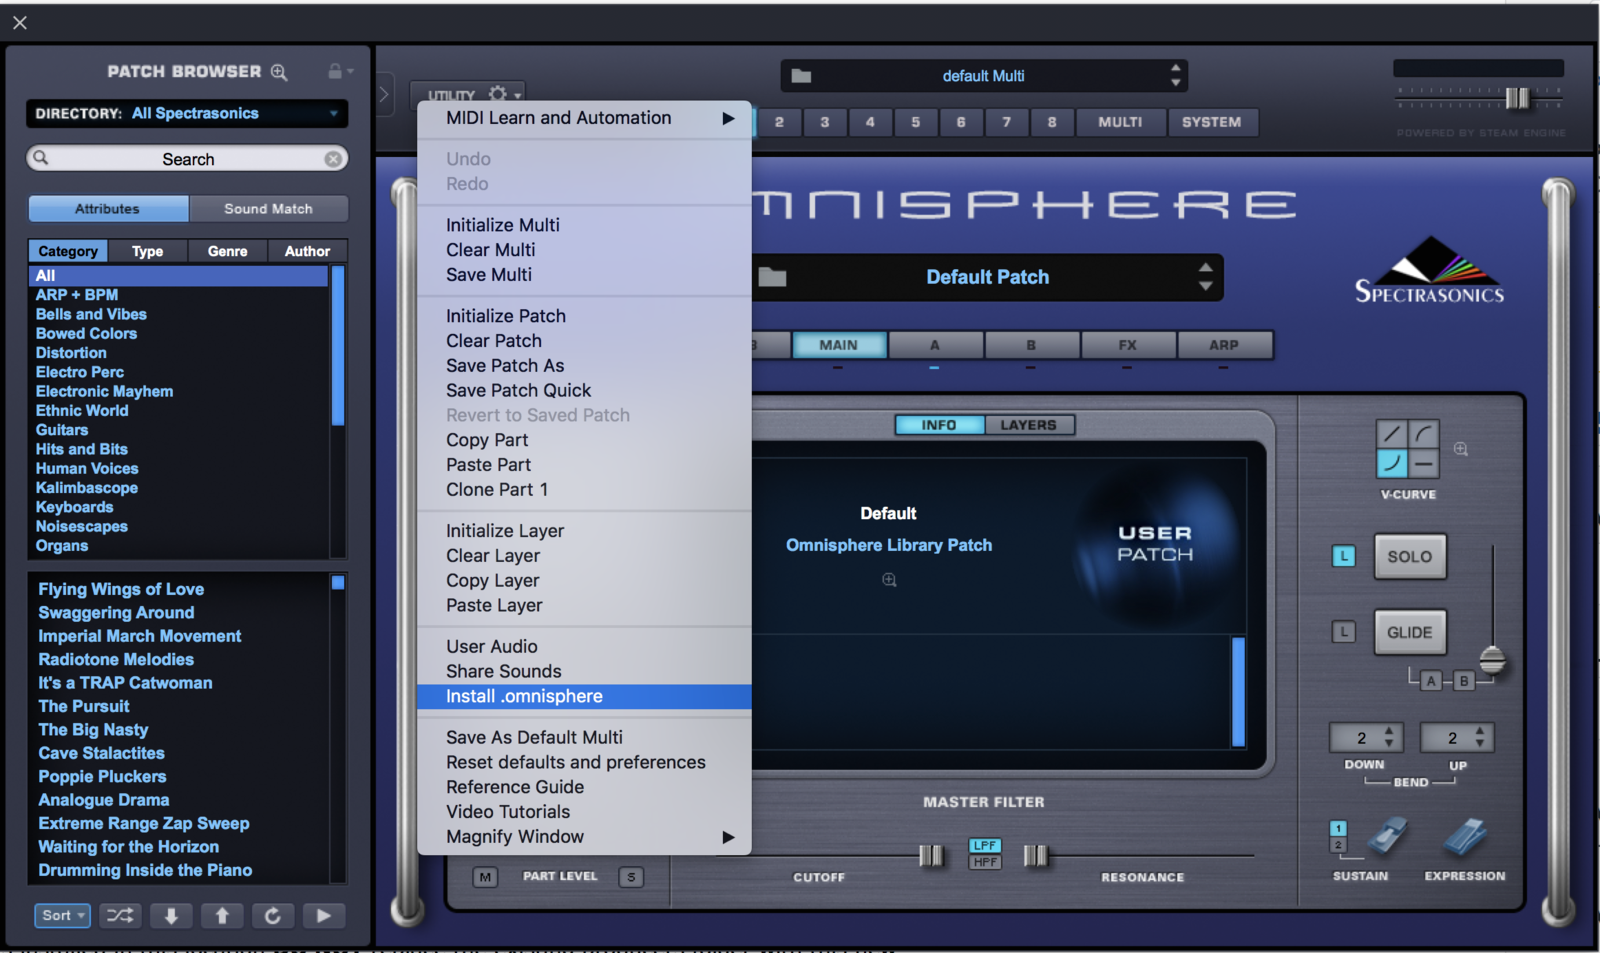Zoom into patch info magnifier icon
Screen dimensions: 1600x953
889,580
